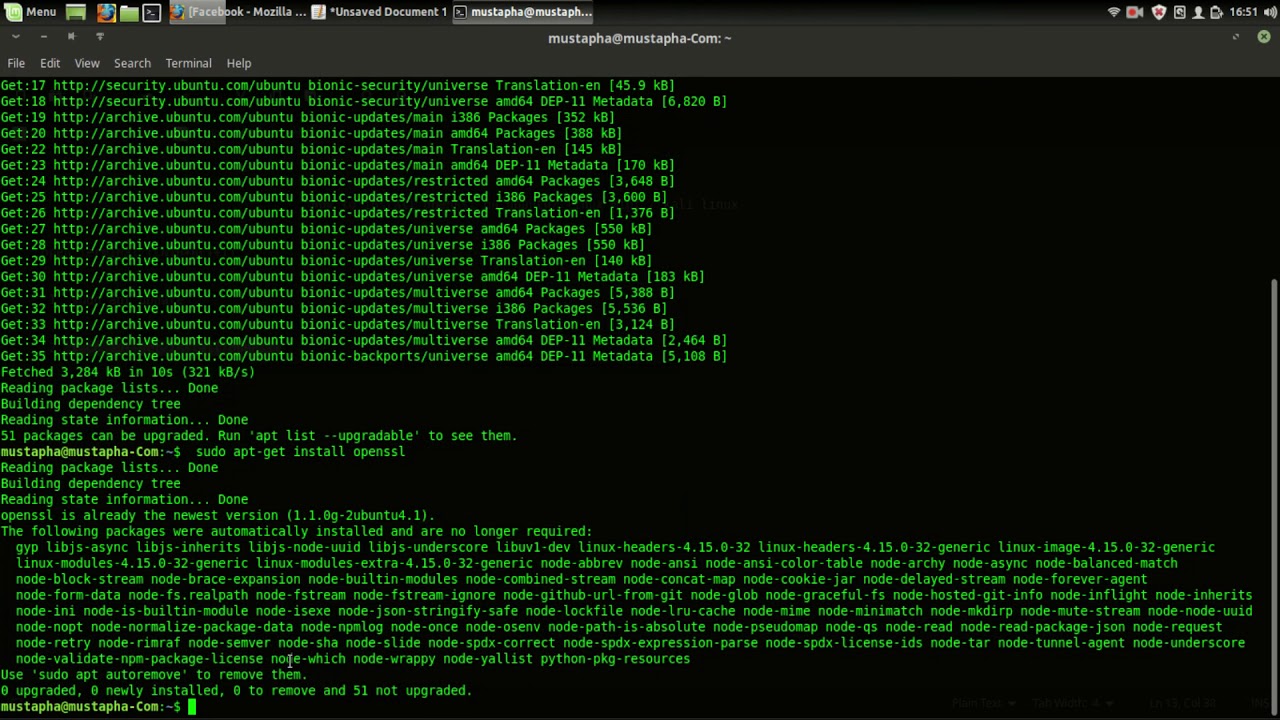The height and width of the screenshot is (720, 1280).
Task: Open the battery power tray icon
Action: coord(1216,12)
